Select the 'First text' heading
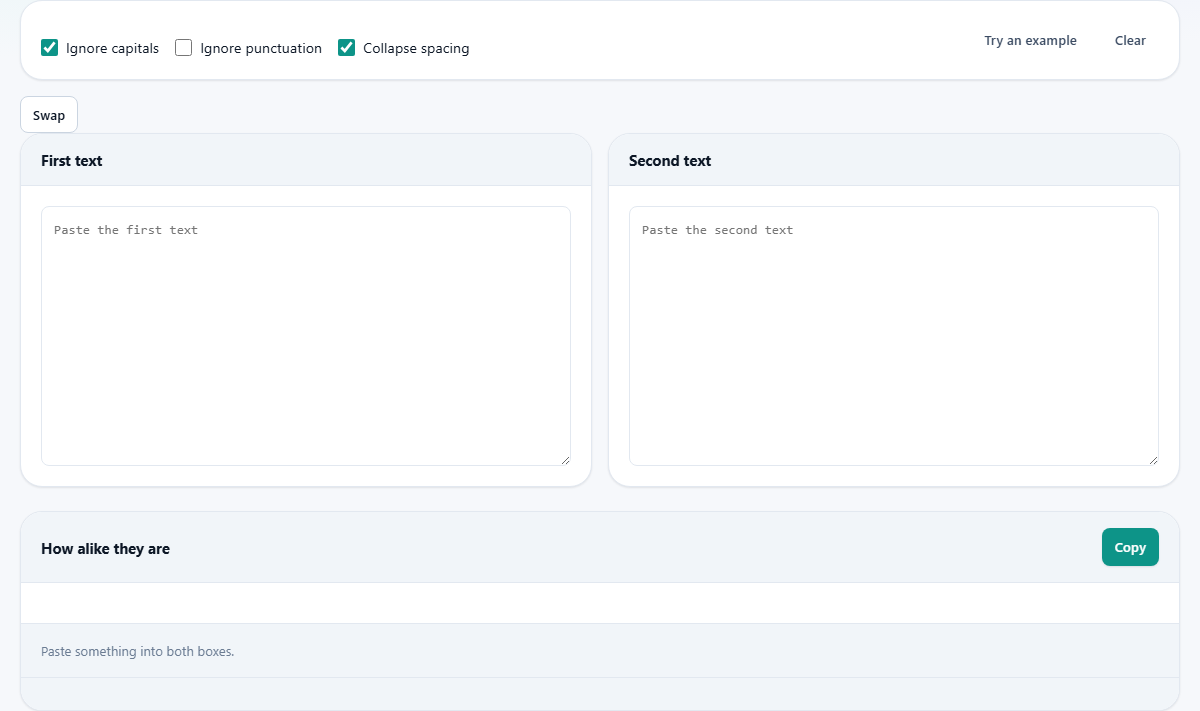1200x711 pixels. pos(72,160)
